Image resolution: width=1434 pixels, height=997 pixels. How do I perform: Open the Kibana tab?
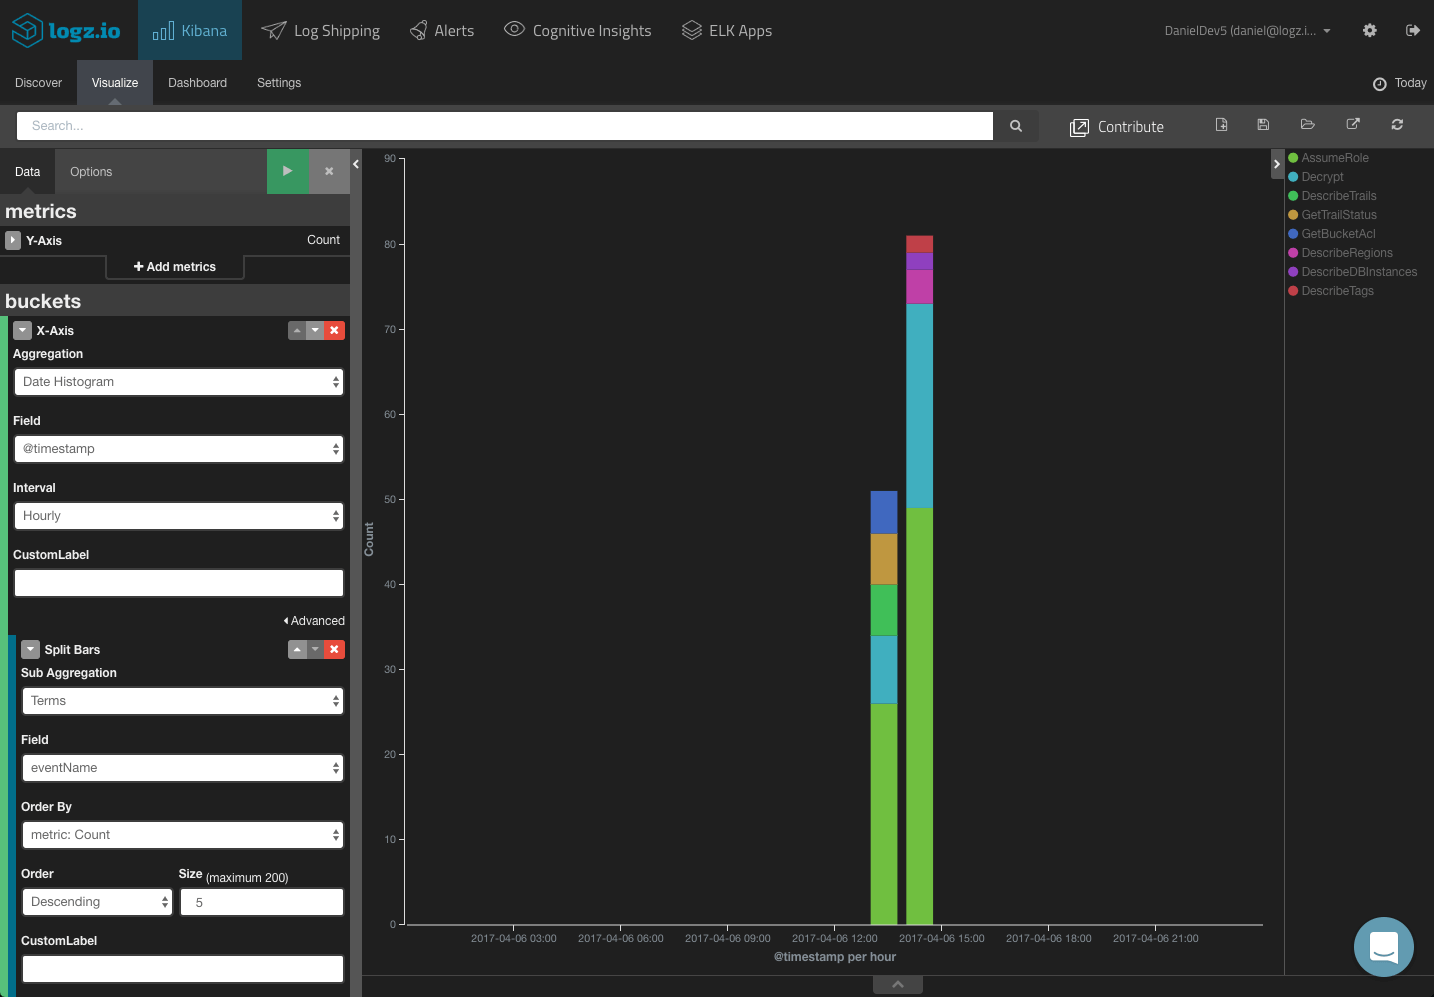point(190,31)
